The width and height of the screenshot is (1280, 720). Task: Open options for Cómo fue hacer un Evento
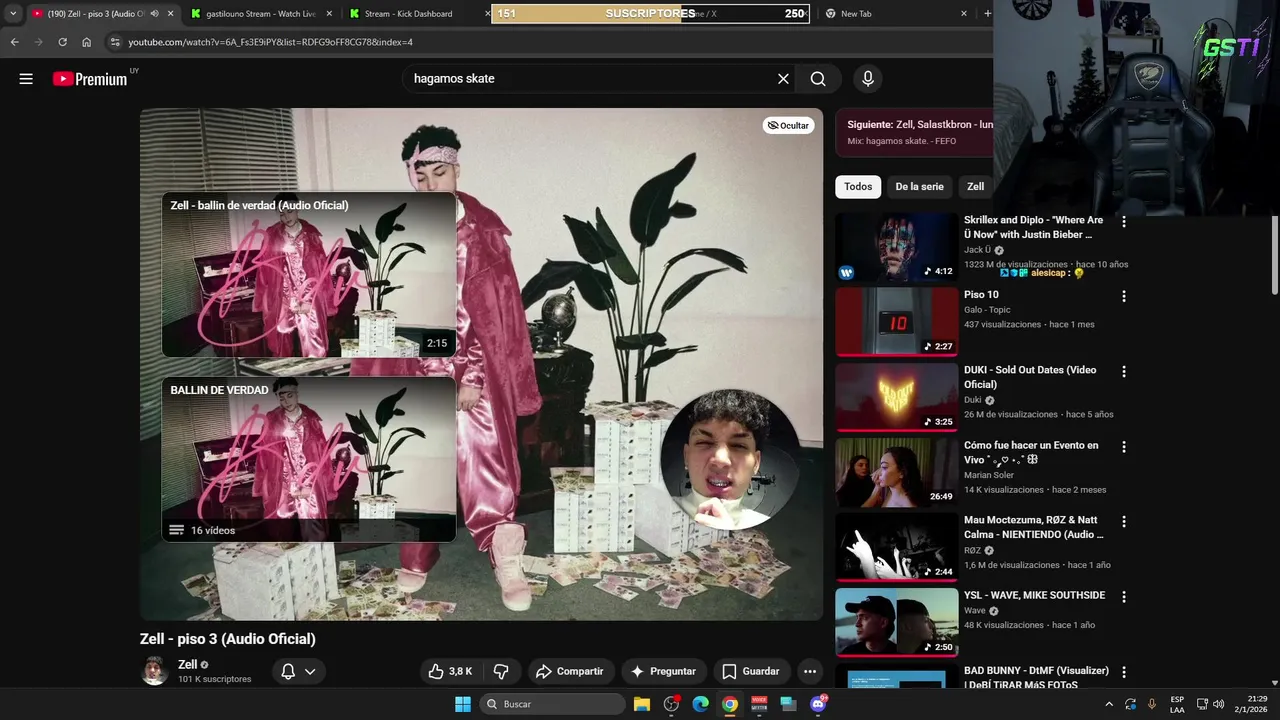(1124, 447)
